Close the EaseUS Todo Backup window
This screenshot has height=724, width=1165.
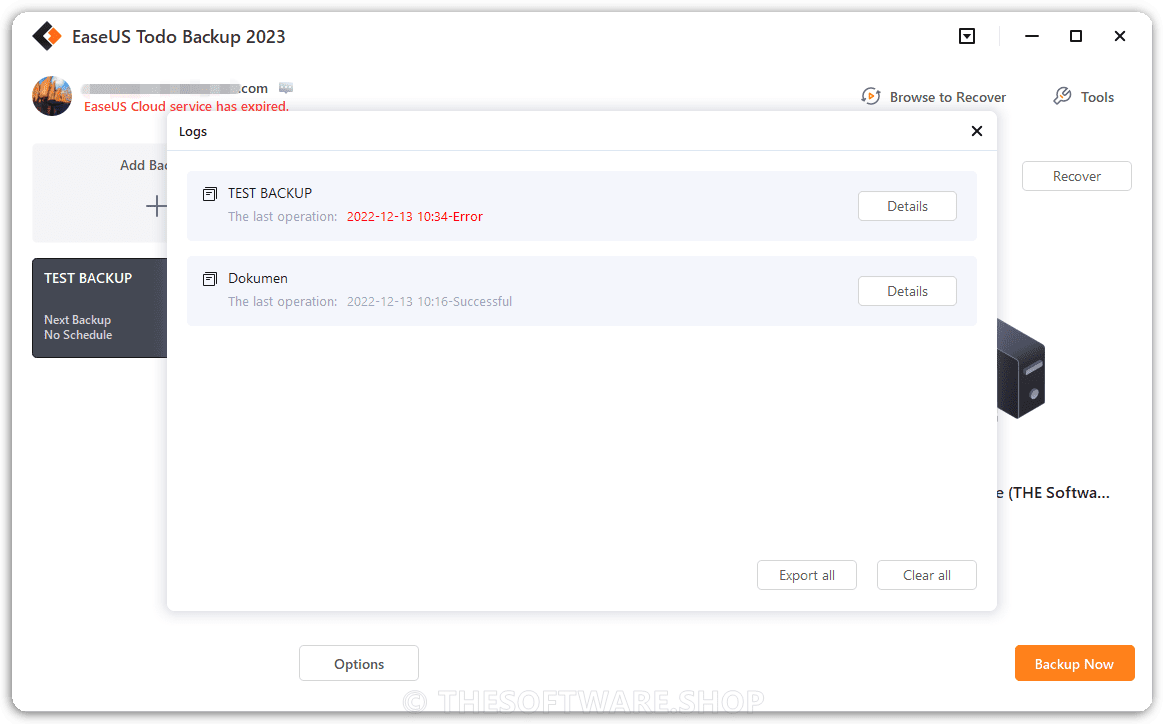1120,36
